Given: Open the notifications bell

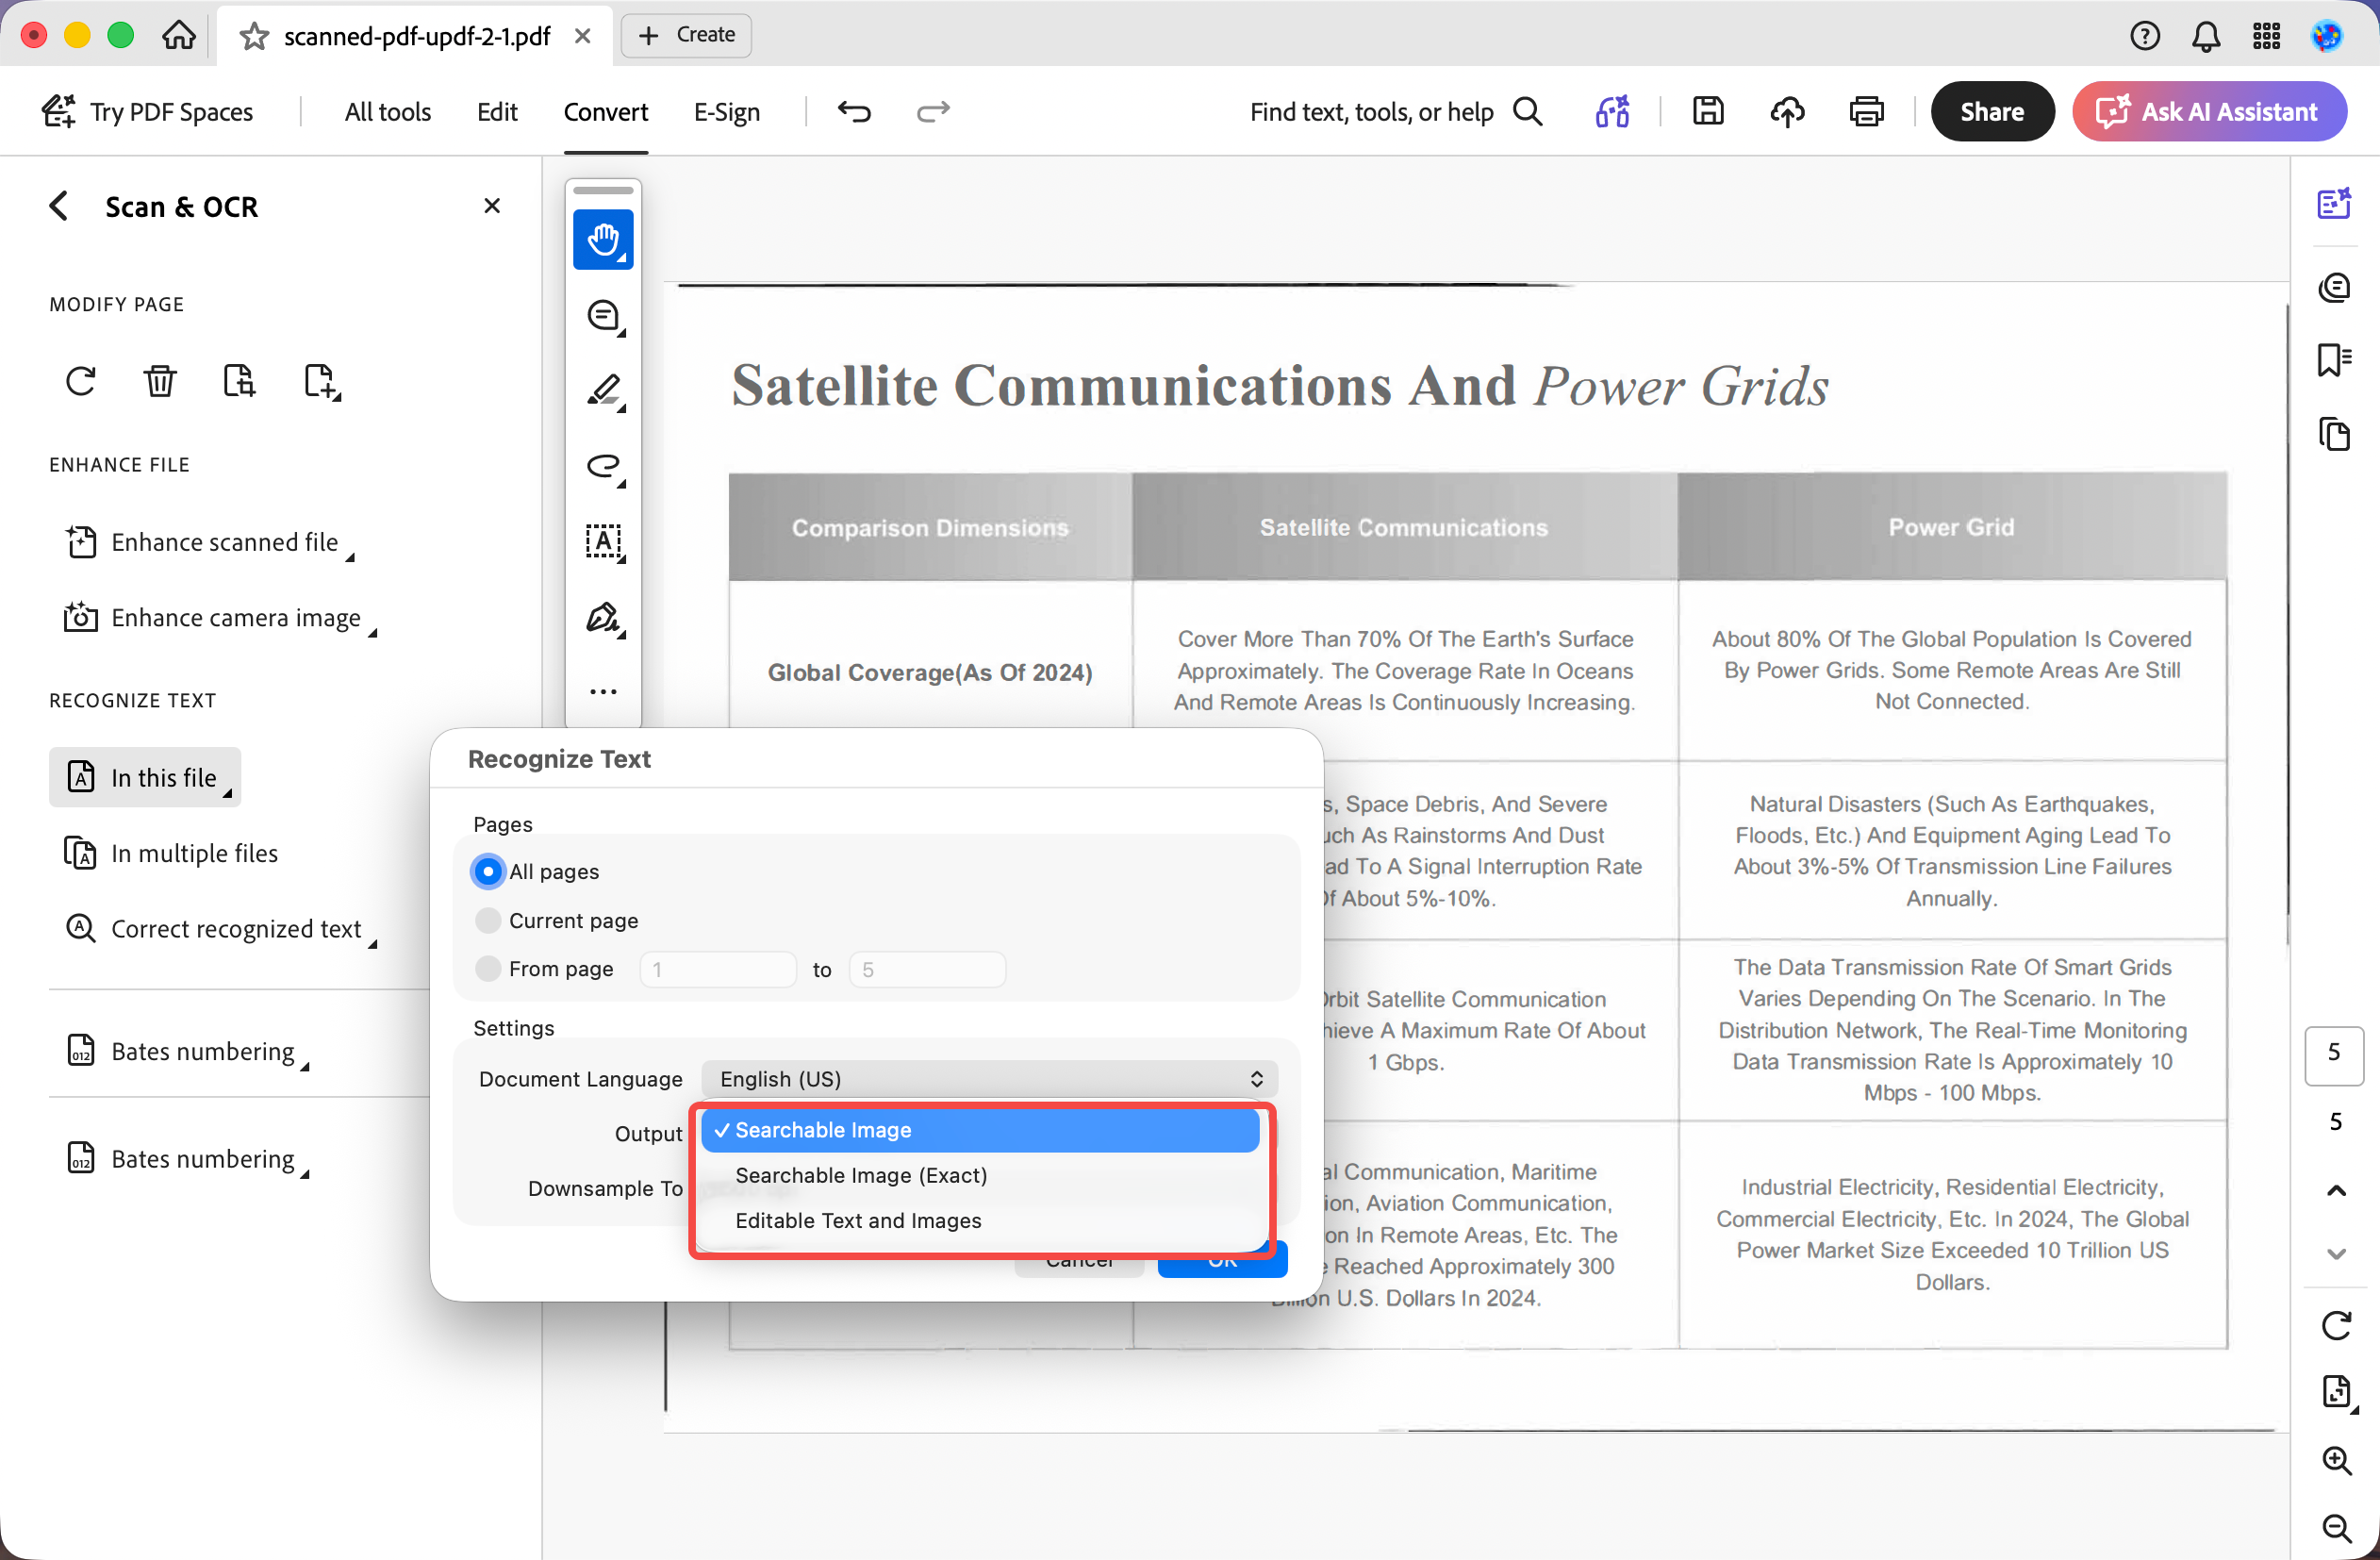Looking at the screenshot, I should click(2206, 36).
